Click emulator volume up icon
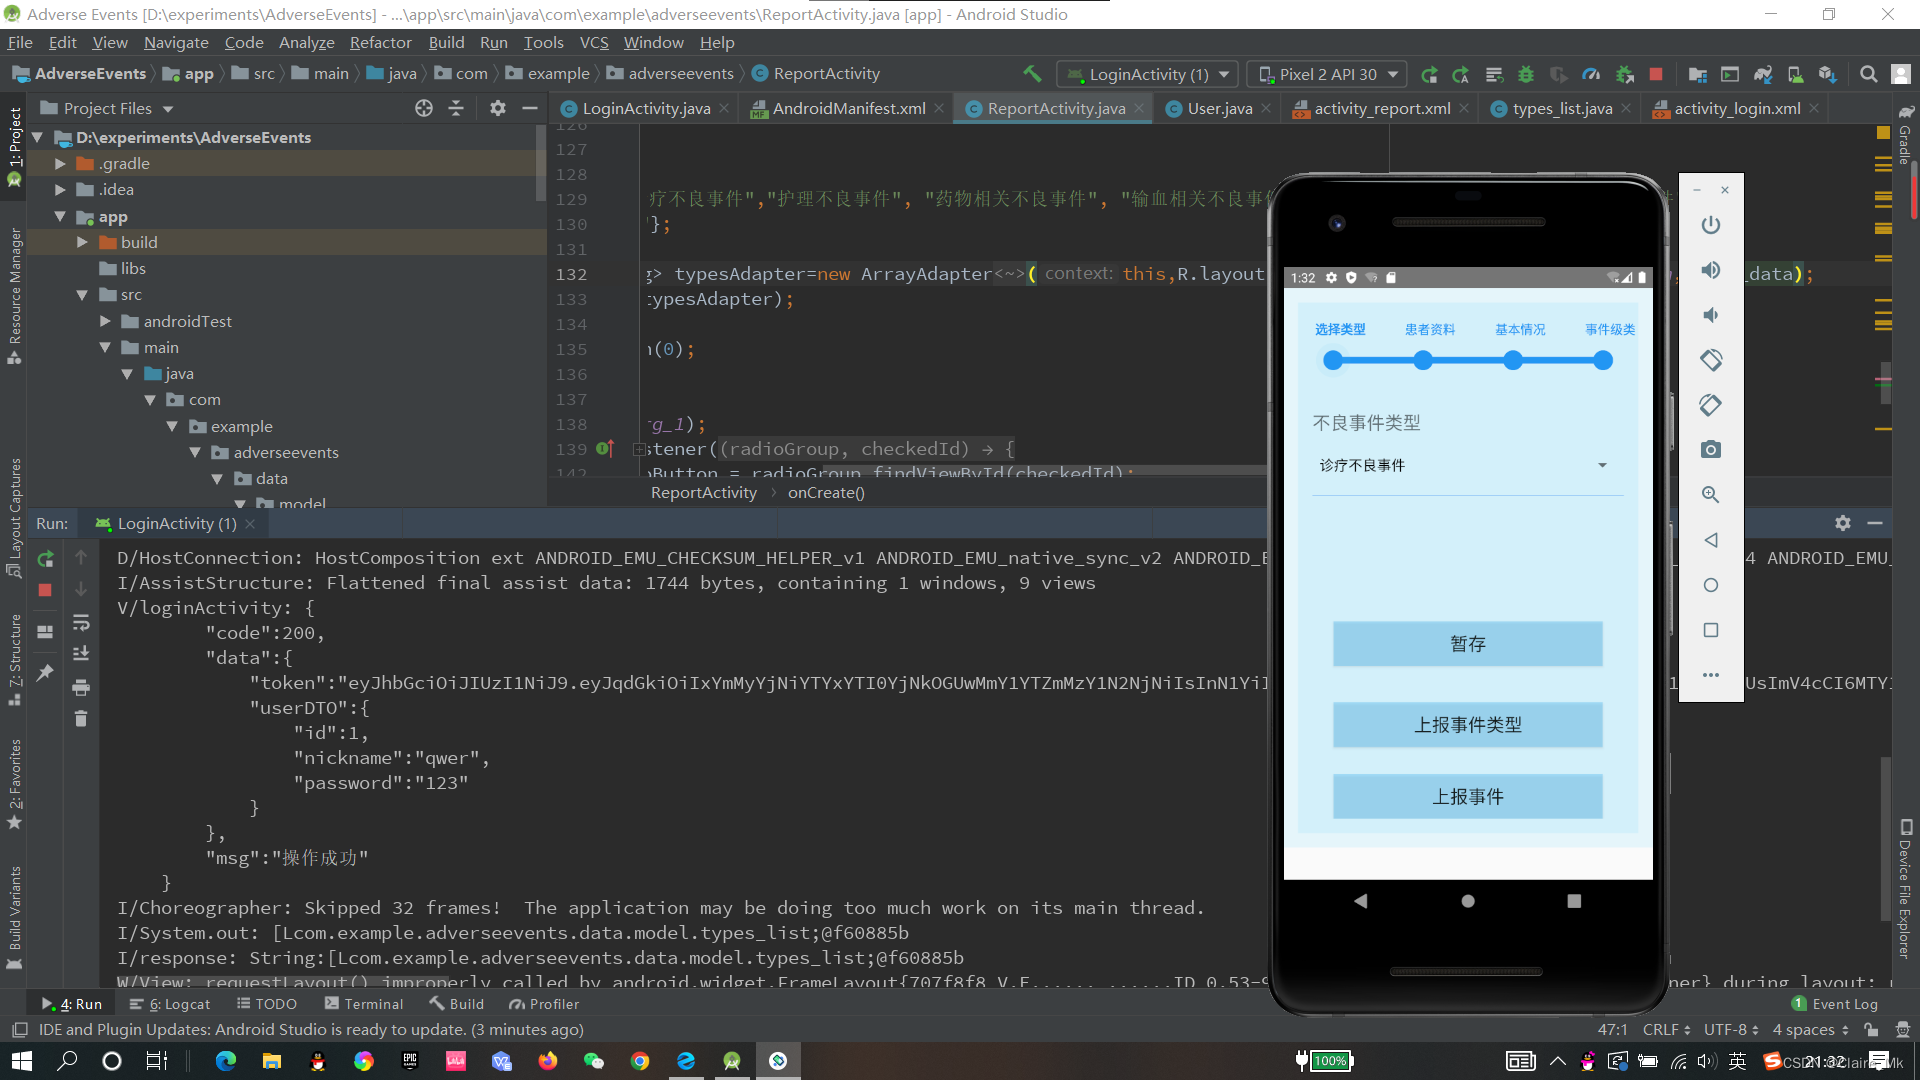This screenshot has height=1080, width=1920. (1711, 270)
